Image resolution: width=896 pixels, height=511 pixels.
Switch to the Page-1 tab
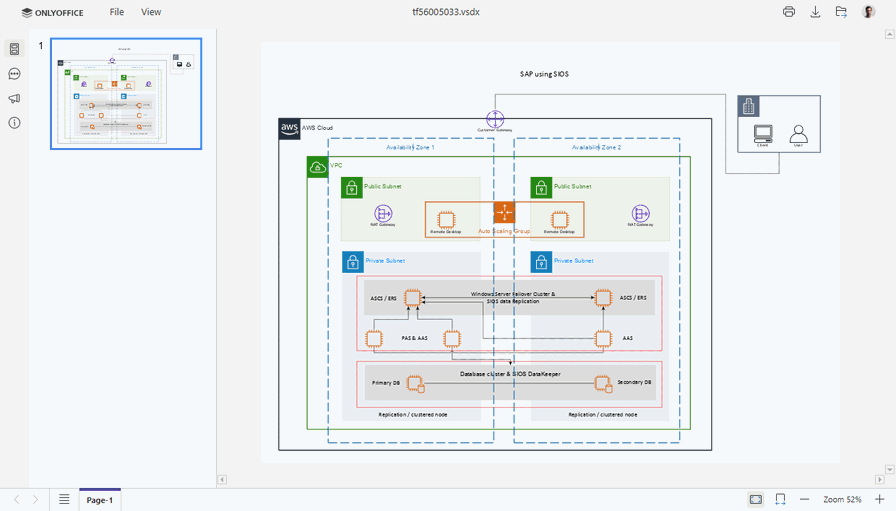99,500
